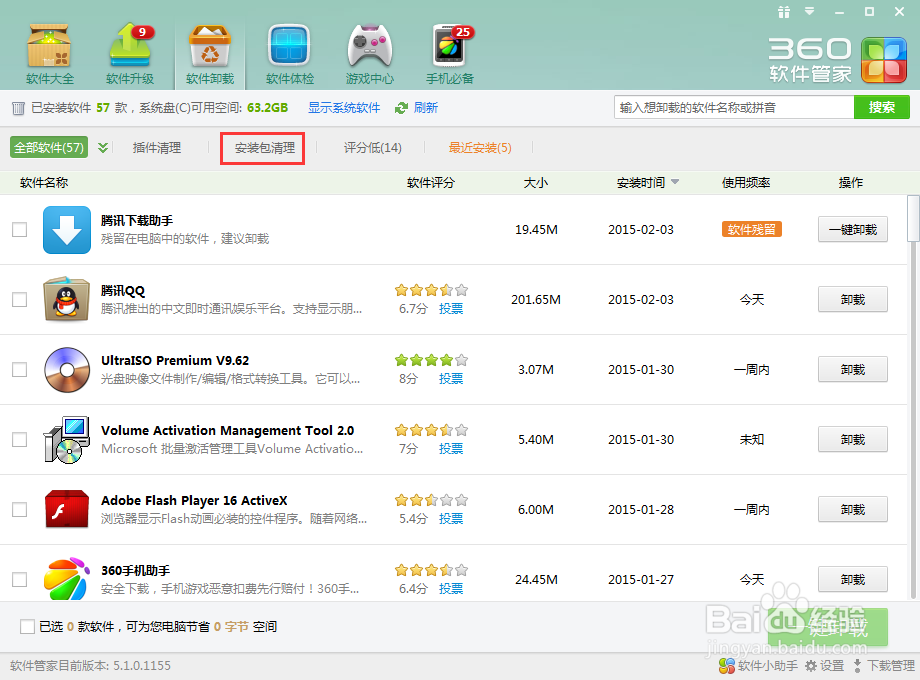Expand the 全部软件 filter chevron
920x680 pixels.
click(100, 146)
